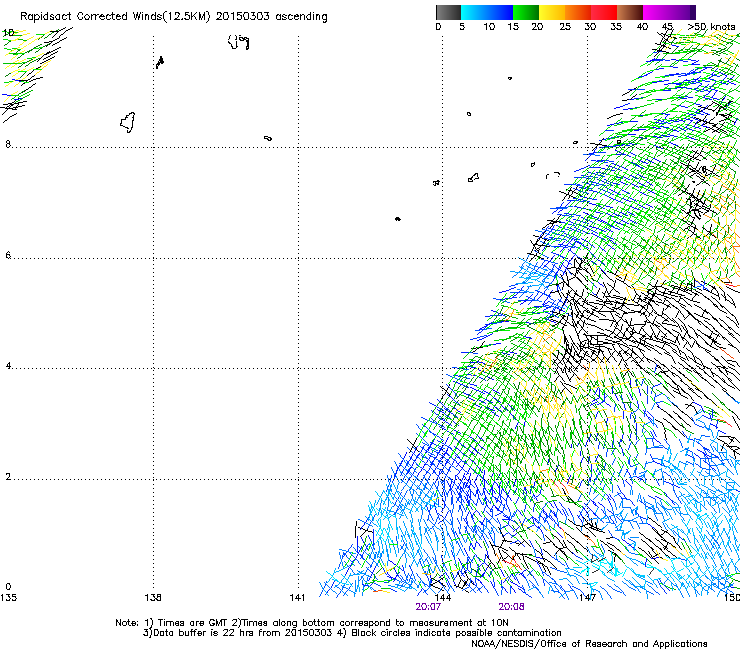Click the purple "20:08" time label

pyautogui.click(x=511, y=607)
